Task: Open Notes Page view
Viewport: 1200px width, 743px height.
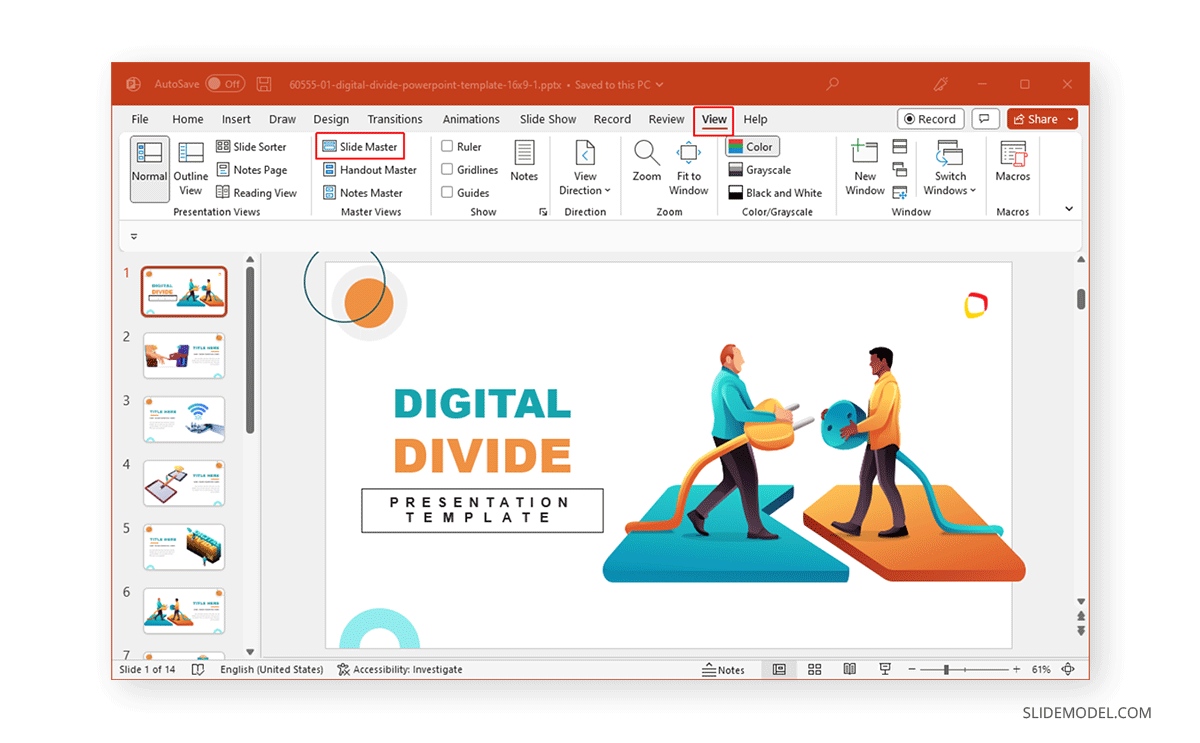Action: pyautogui.click(x=253, y=169)
